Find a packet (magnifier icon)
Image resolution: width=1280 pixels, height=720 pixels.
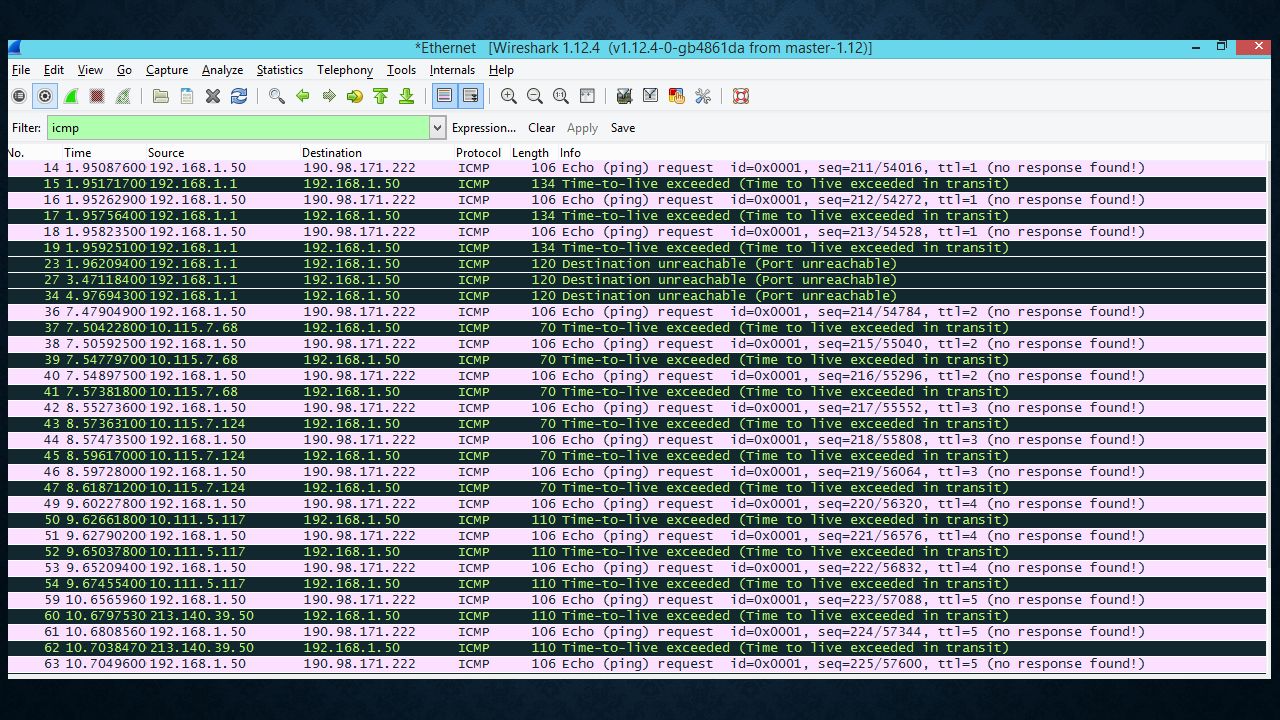(x=276, y=96)
